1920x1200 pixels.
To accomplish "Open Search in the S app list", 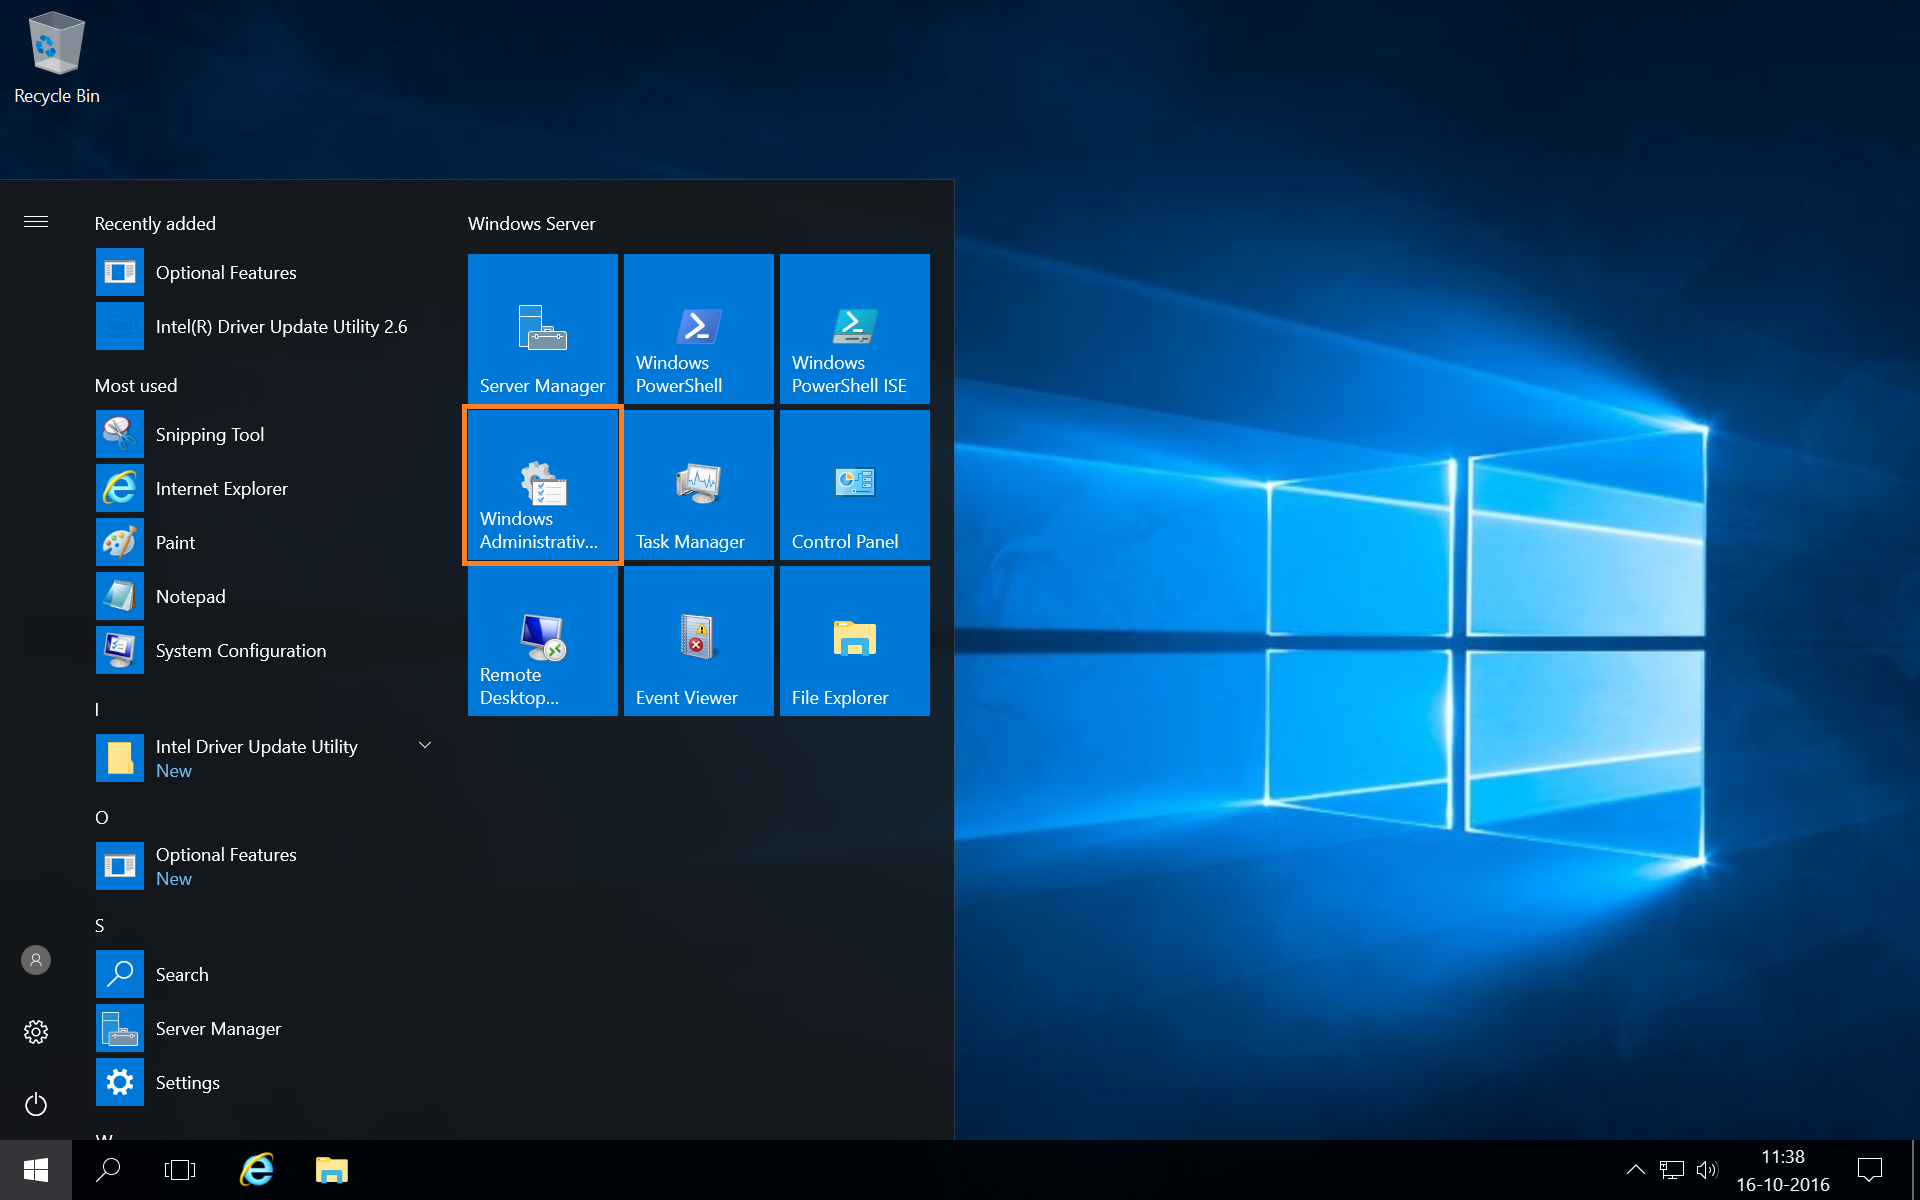I will (268, 975).
